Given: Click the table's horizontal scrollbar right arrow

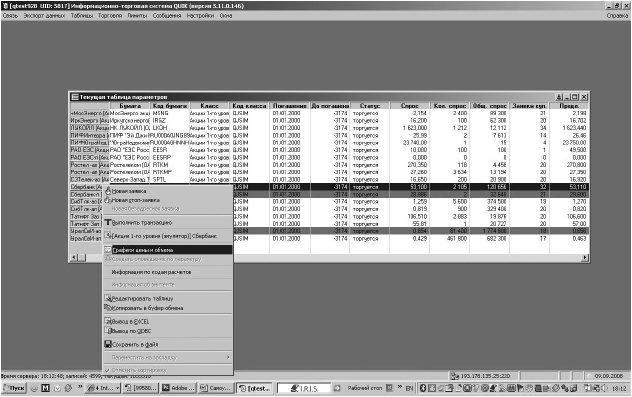Looking at the screenshot, I should [x=585, y=258].
